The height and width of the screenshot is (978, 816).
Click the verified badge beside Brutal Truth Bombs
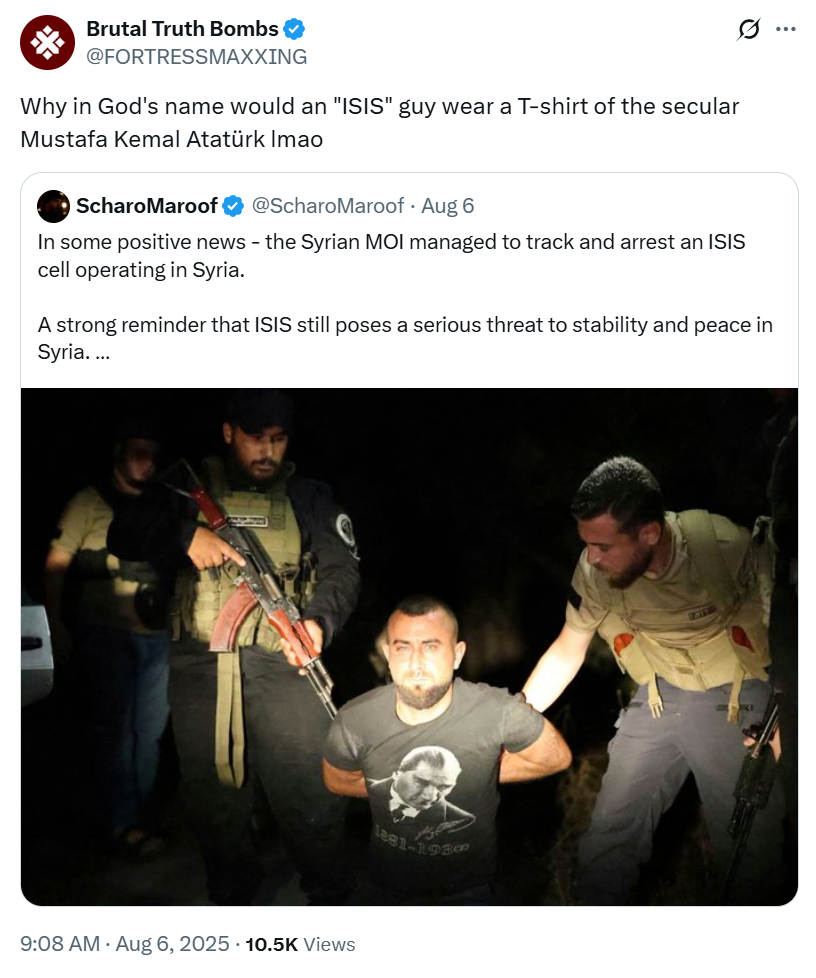click(294, 29)
